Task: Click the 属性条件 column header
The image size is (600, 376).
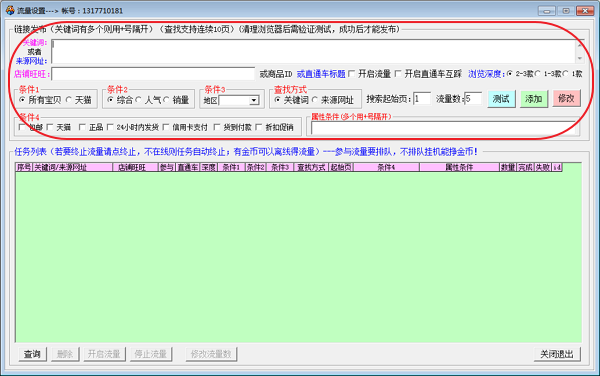Action: point(460,167)
